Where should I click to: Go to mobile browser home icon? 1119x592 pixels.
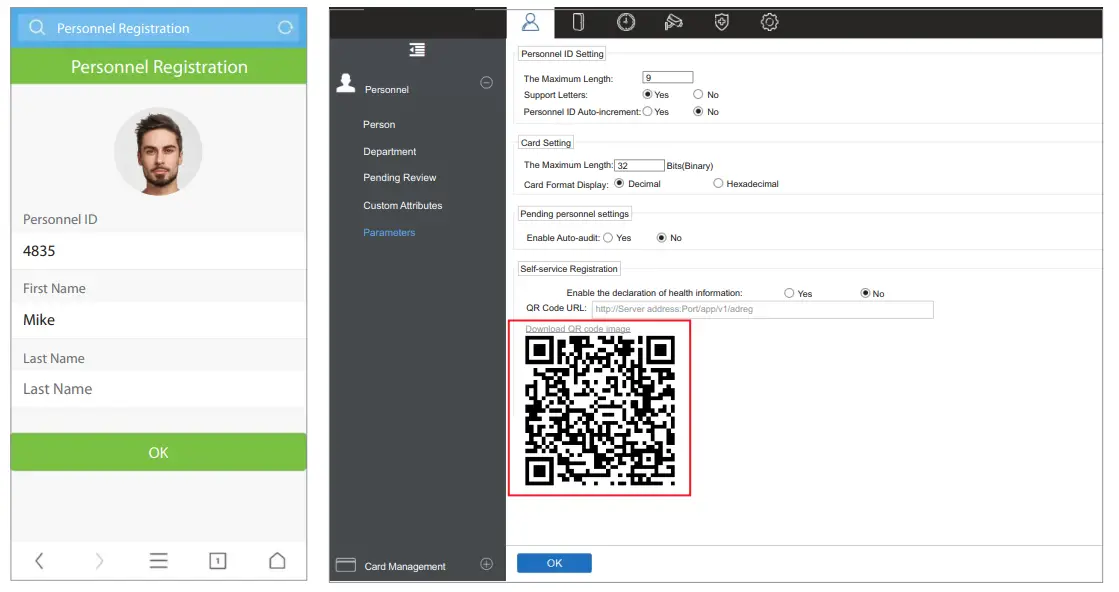point(277,561)
